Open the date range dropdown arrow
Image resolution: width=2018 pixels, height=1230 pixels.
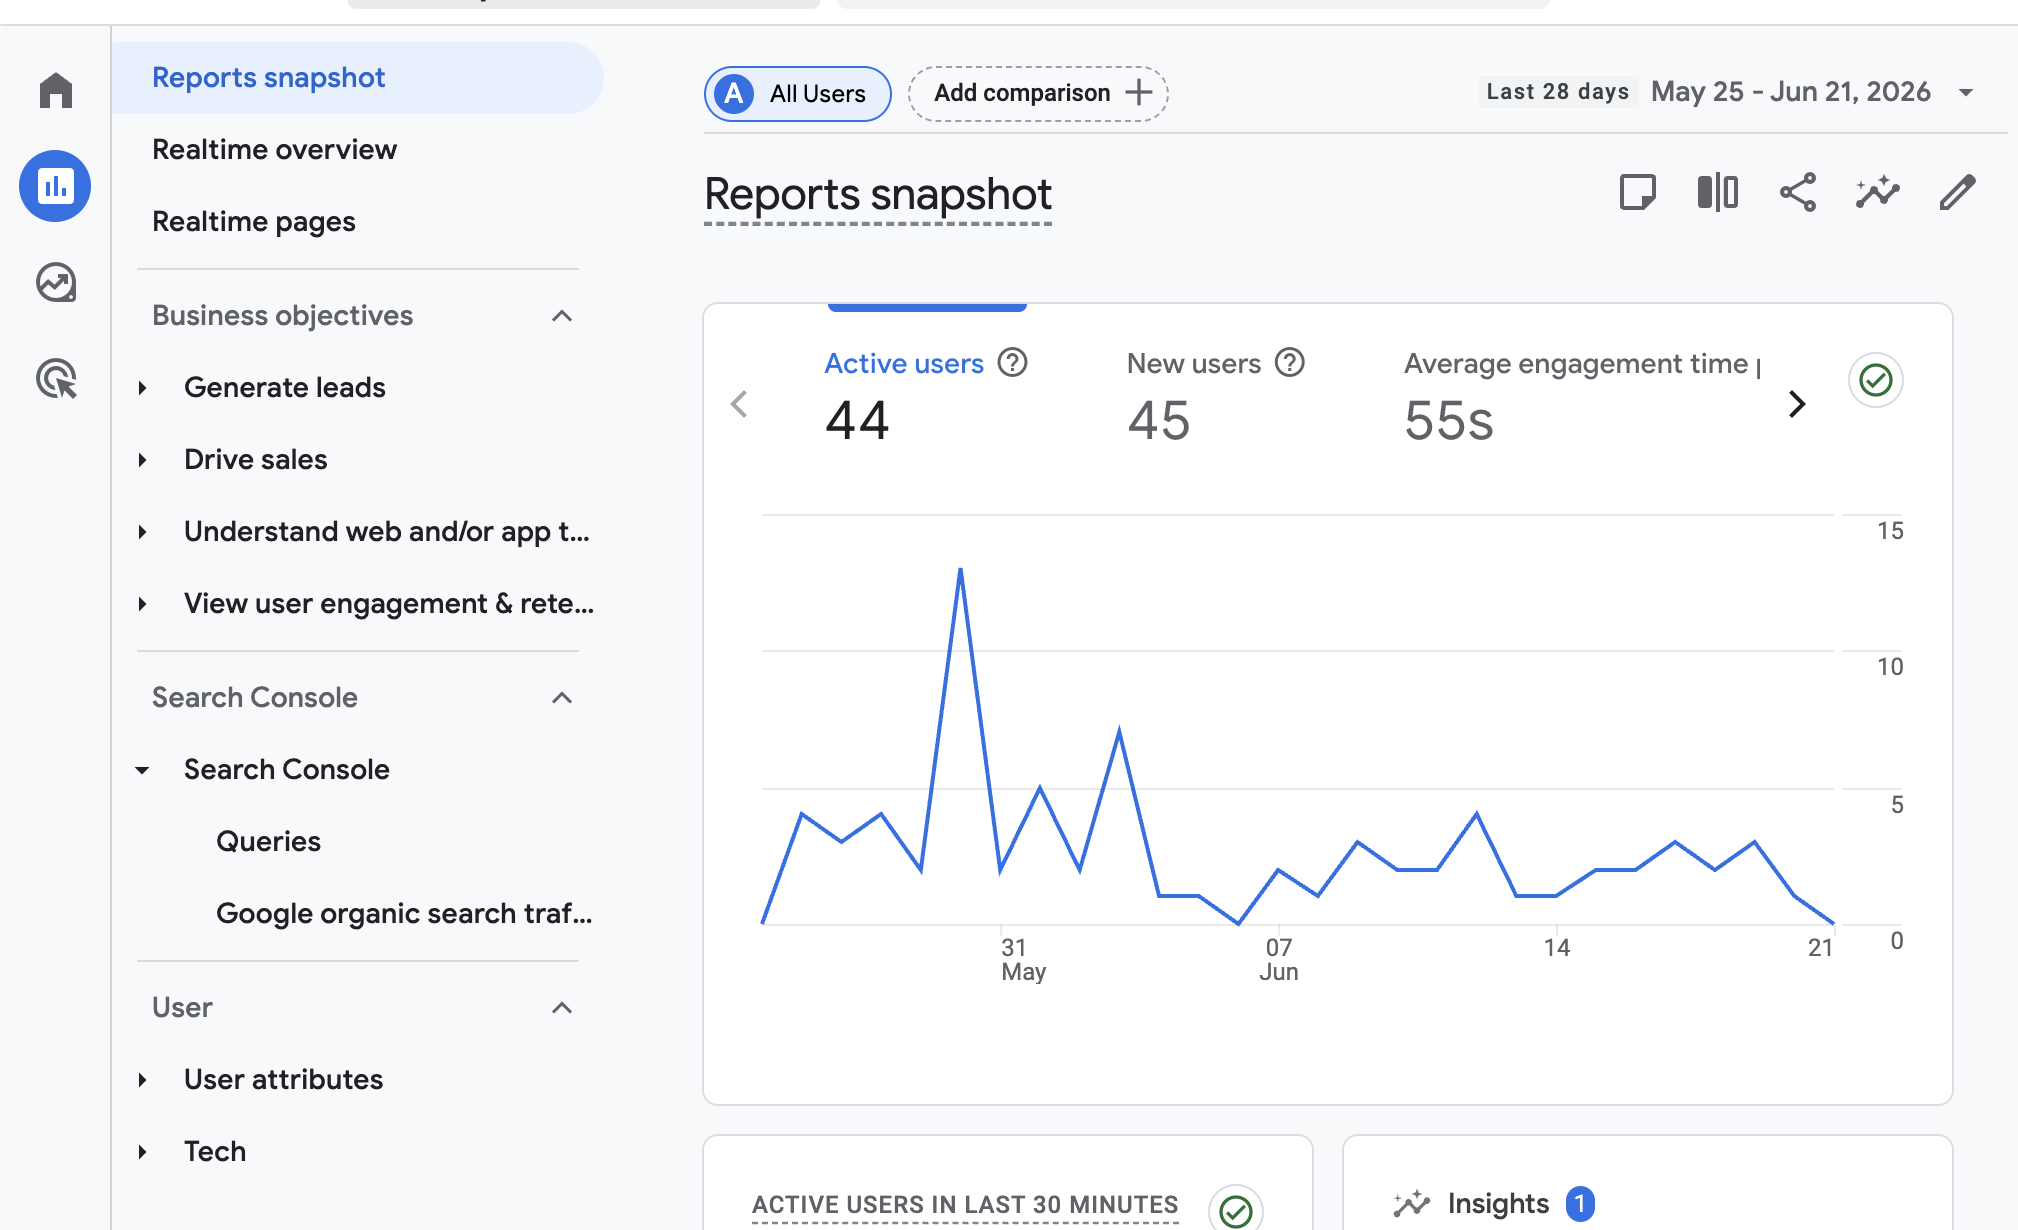[x=1965, y=93]
